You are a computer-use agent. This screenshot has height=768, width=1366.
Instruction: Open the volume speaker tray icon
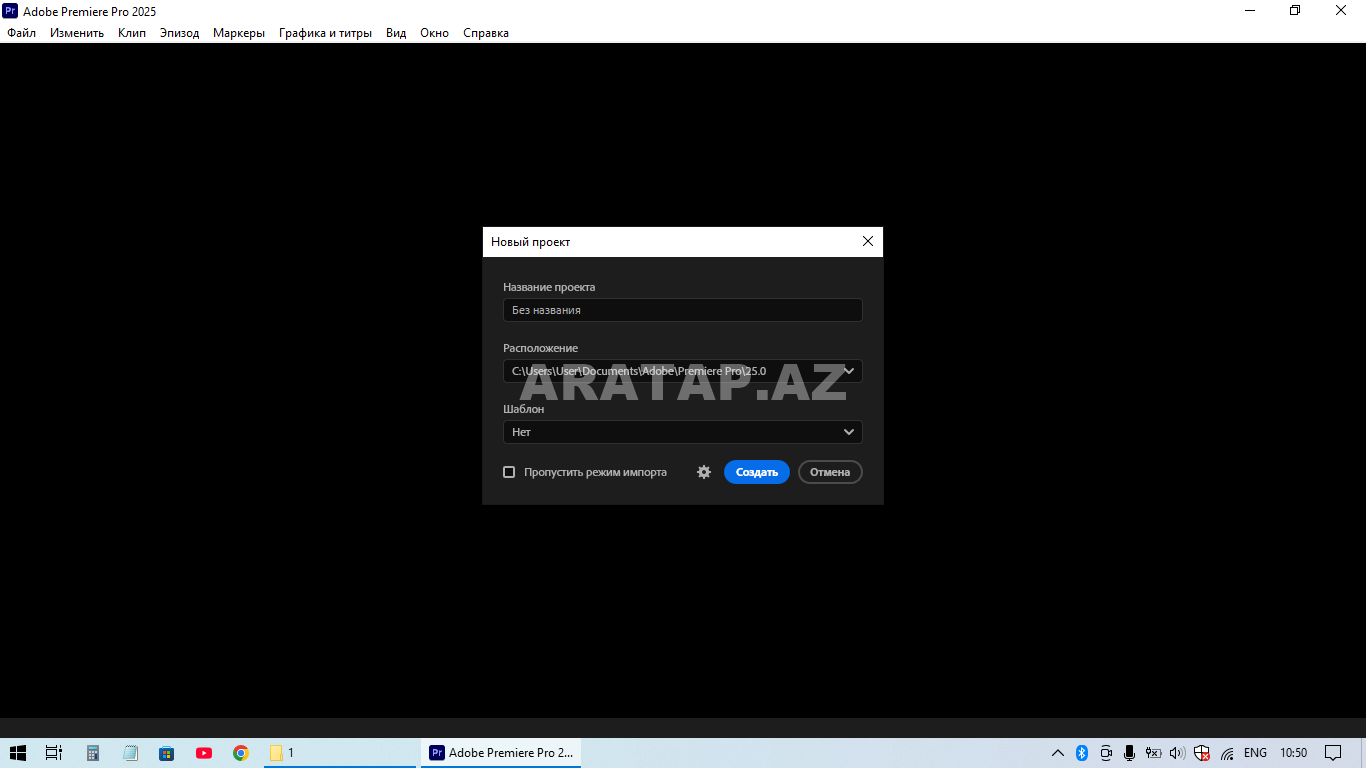click(1177, 753)
